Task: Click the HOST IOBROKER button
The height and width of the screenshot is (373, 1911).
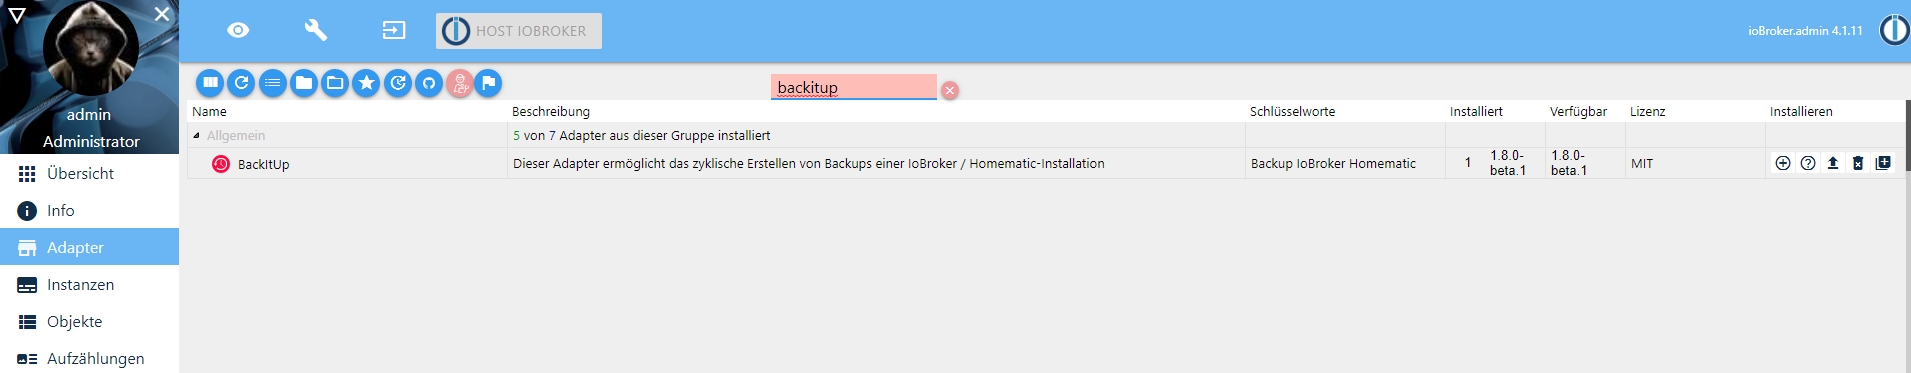Action: pos(518,31)
